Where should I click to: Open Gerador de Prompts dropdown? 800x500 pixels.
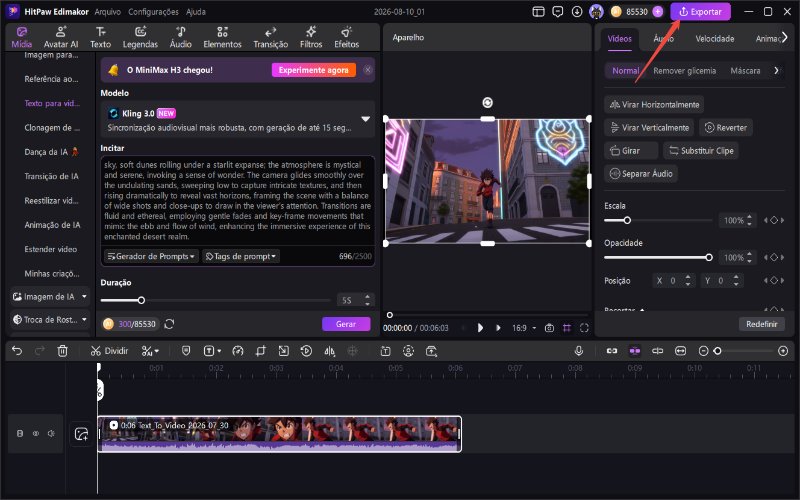pyautogui.click(x=151, y=256)
